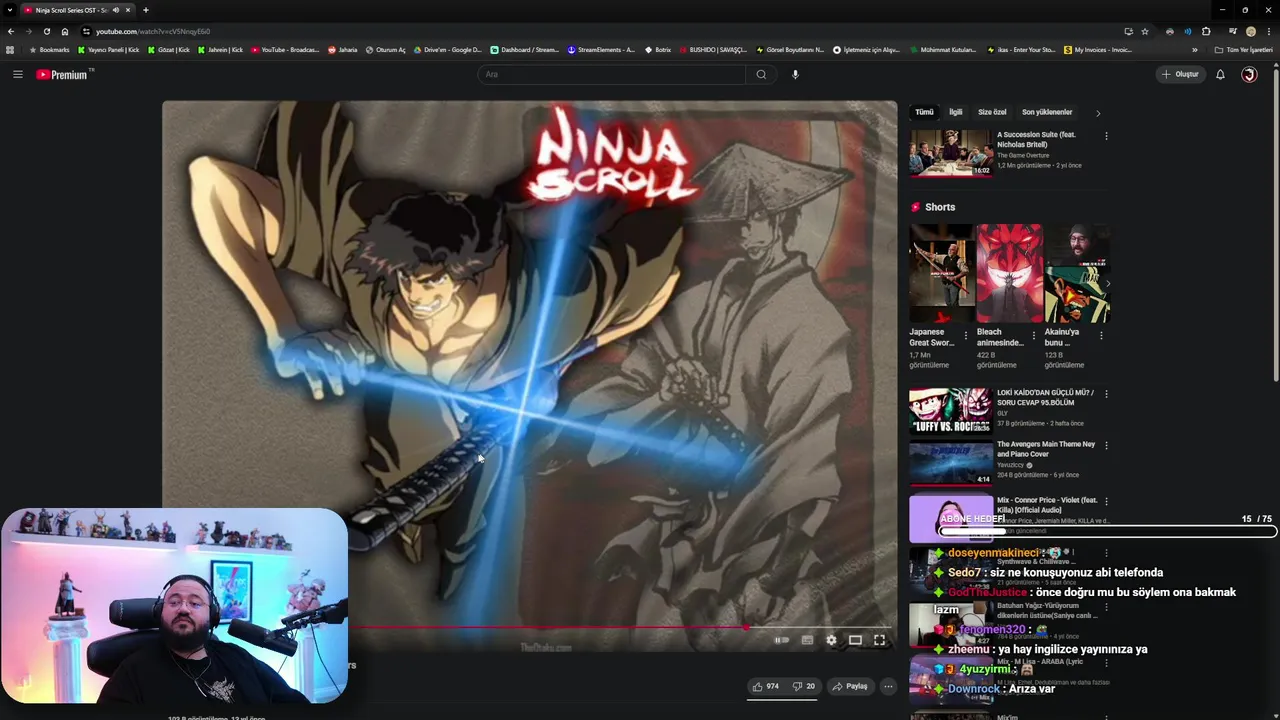Reload the page in browser toolbar
This screenshot has width=1280, height=720.
(46, 31)
